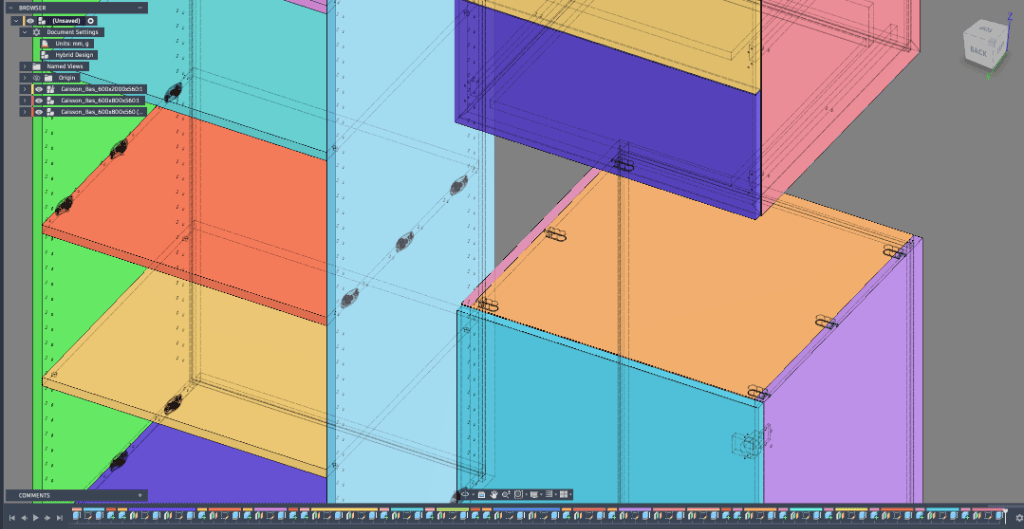Open the Grid and Snaps dropdown arrow

(x=556, y=494)
